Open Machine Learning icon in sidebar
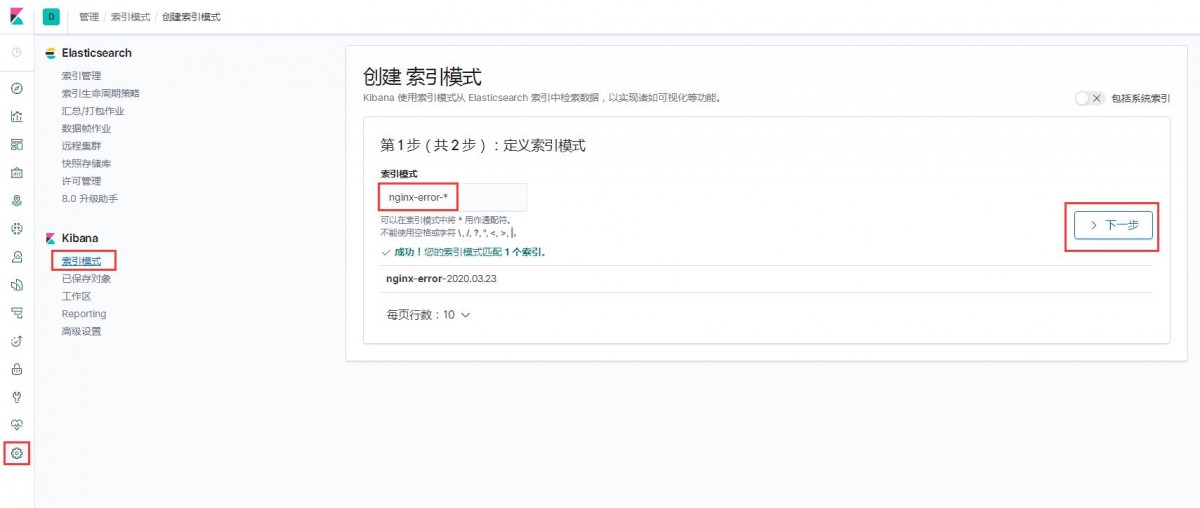Screen dimensions: 1200x508 tap(16, 228)
